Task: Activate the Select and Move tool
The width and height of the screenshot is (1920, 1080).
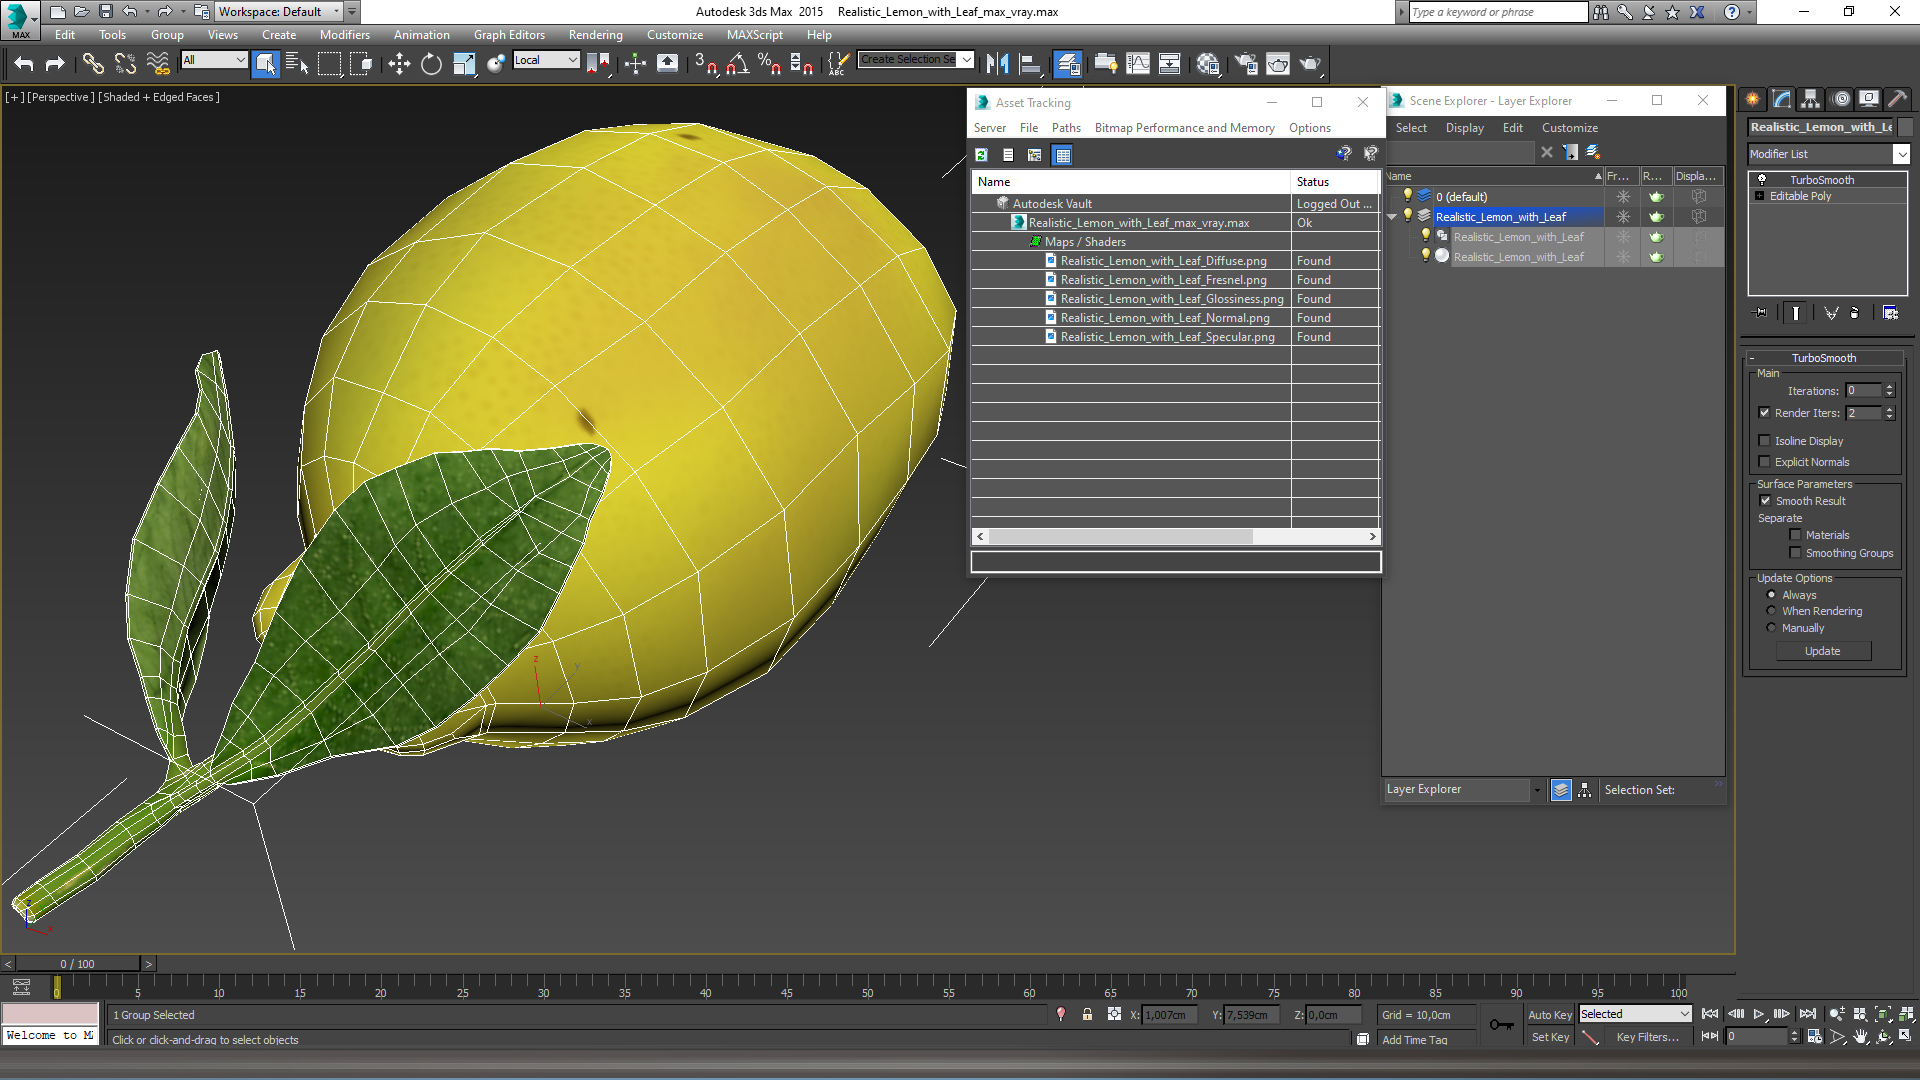Action: (399, 64)
